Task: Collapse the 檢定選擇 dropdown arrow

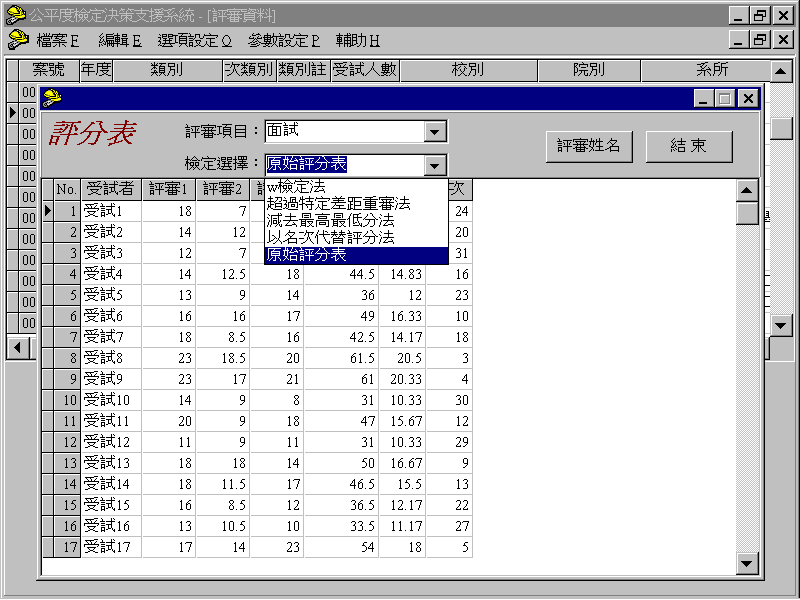Action: tap(434, 165)
